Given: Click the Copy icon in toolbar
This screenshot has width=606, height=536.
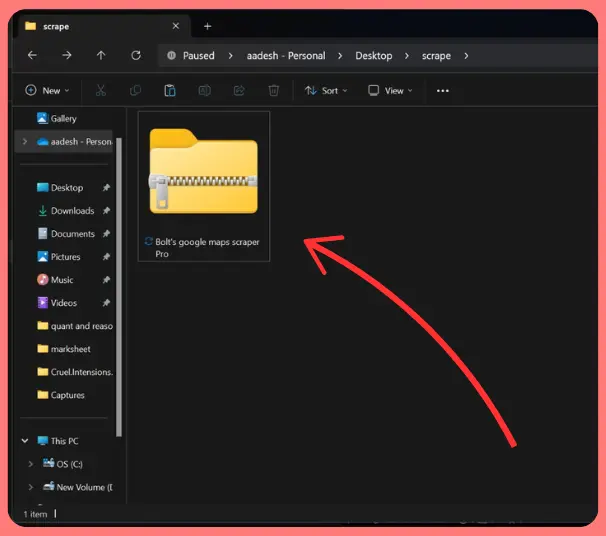Looking at the screenshot, I should point(135,90).
